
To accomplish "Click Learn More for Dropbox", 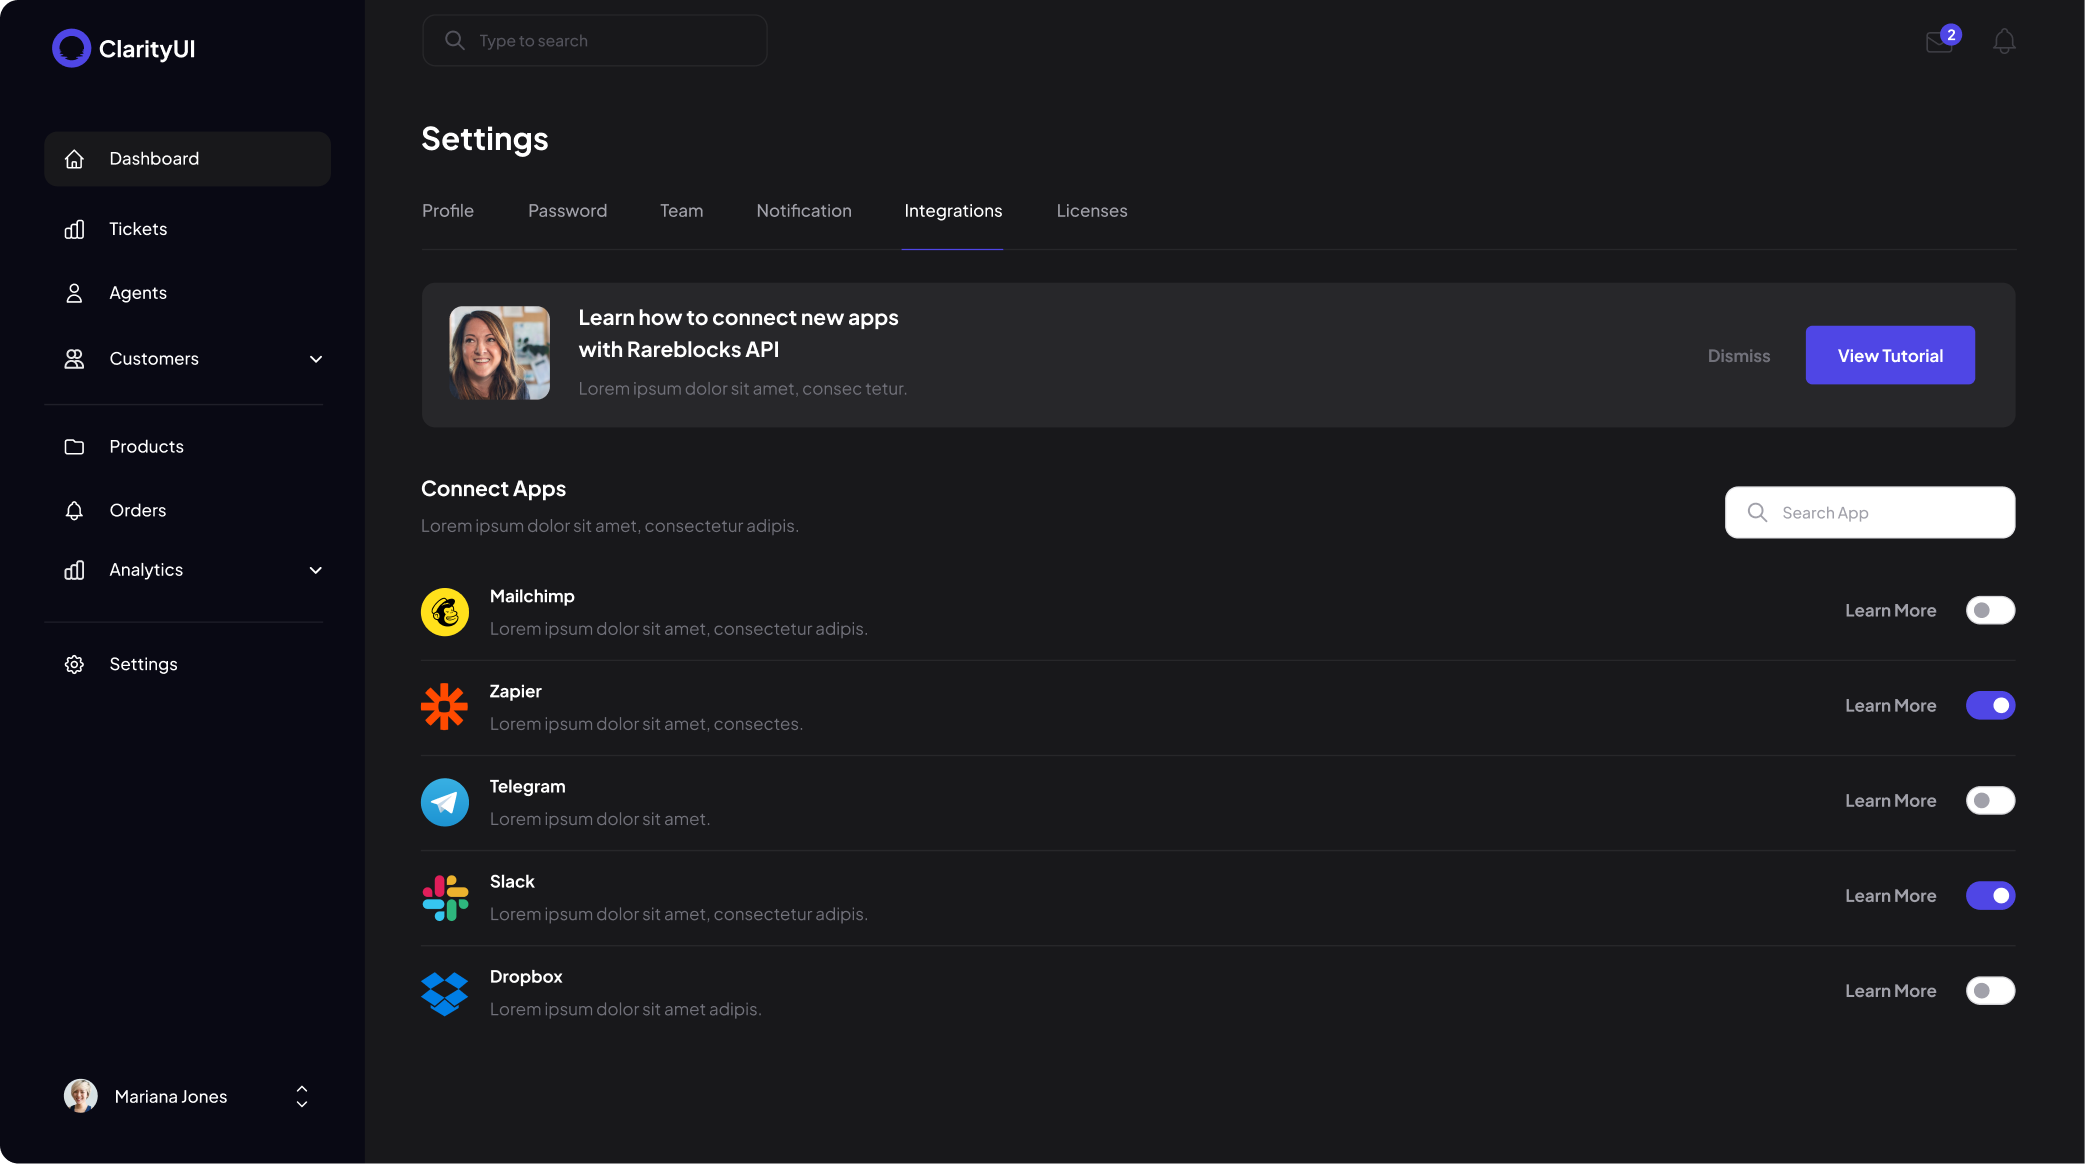I will click(x=1891, y=991).
